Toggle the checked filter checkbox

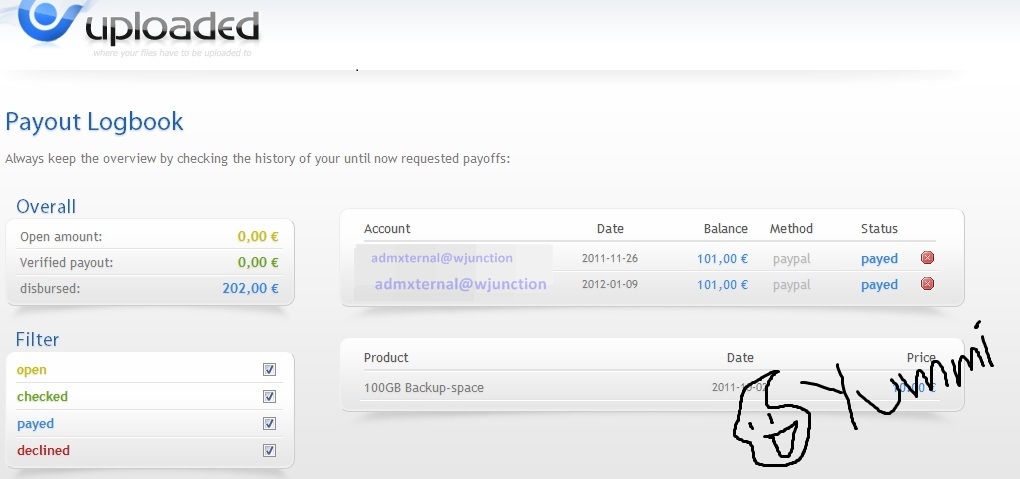point(269,396)
